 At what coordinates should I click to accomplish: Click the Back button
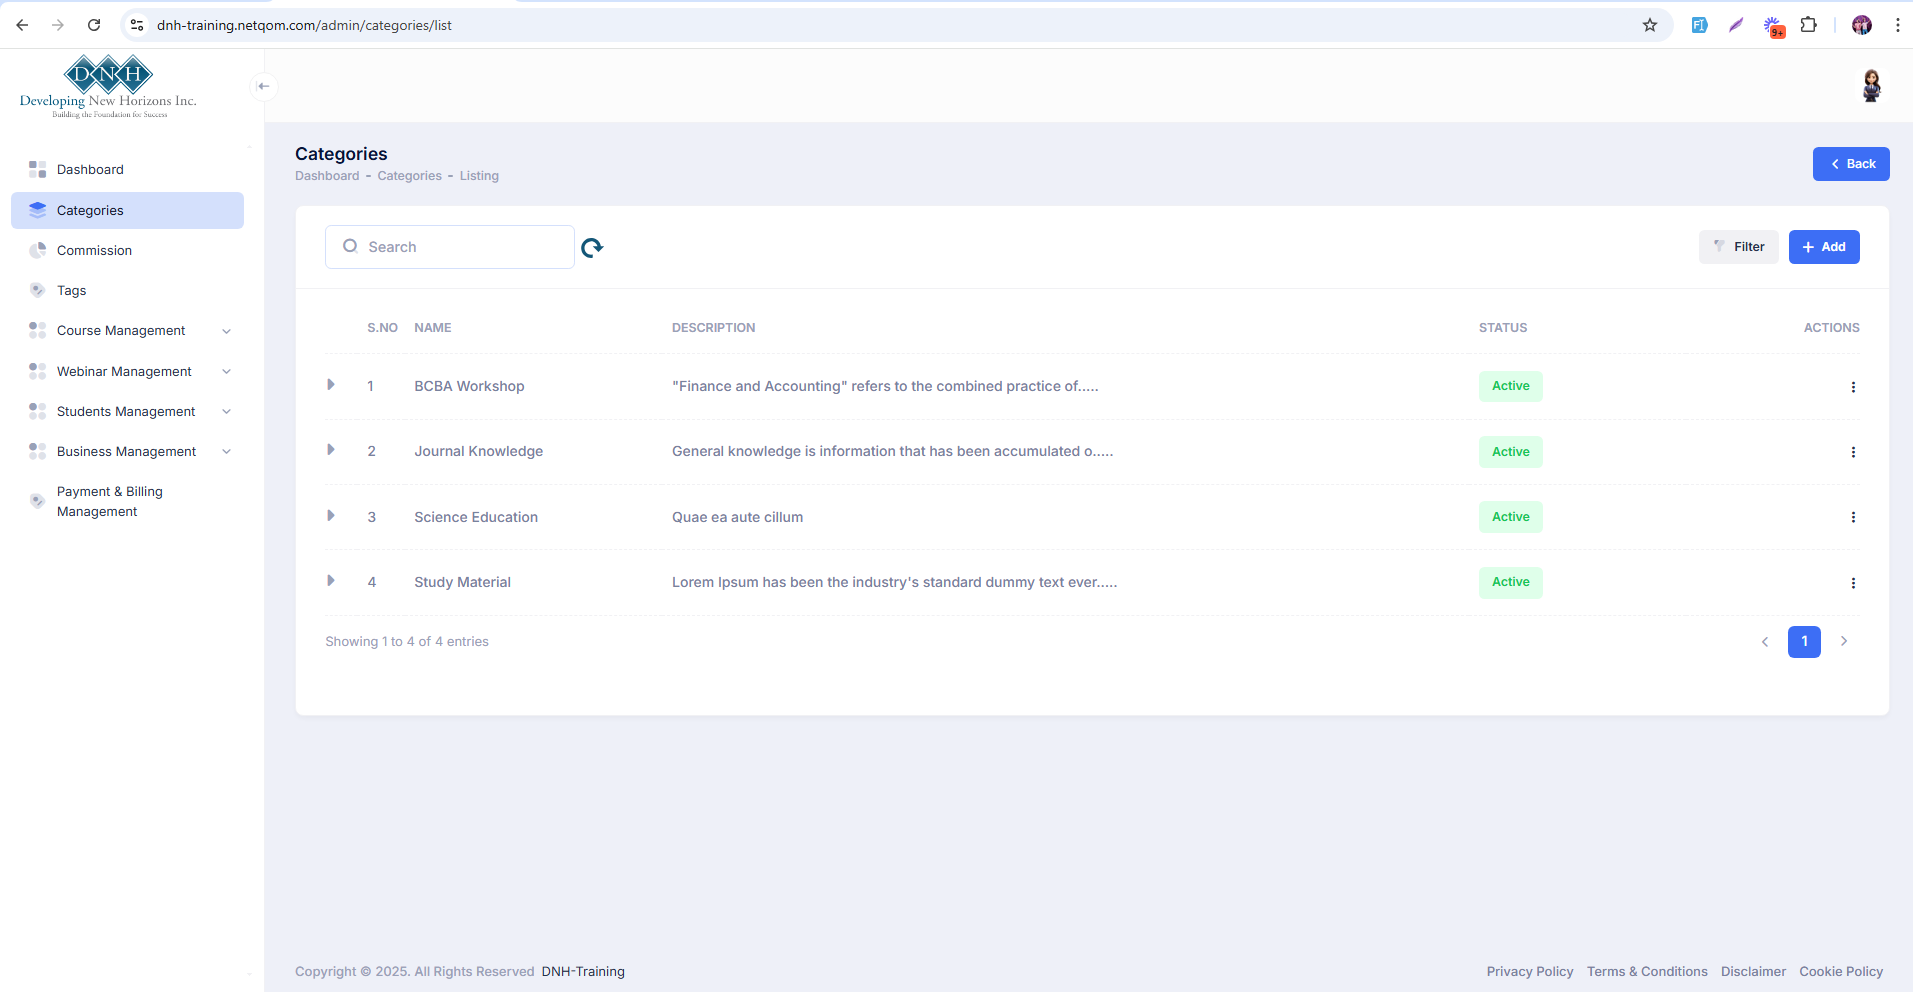pos(1851,164)
